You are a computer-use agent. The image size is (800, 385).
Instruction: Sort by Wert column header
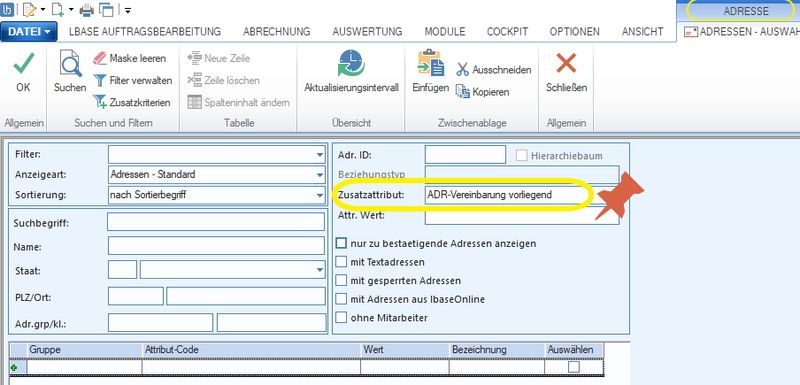pos(405,350)
